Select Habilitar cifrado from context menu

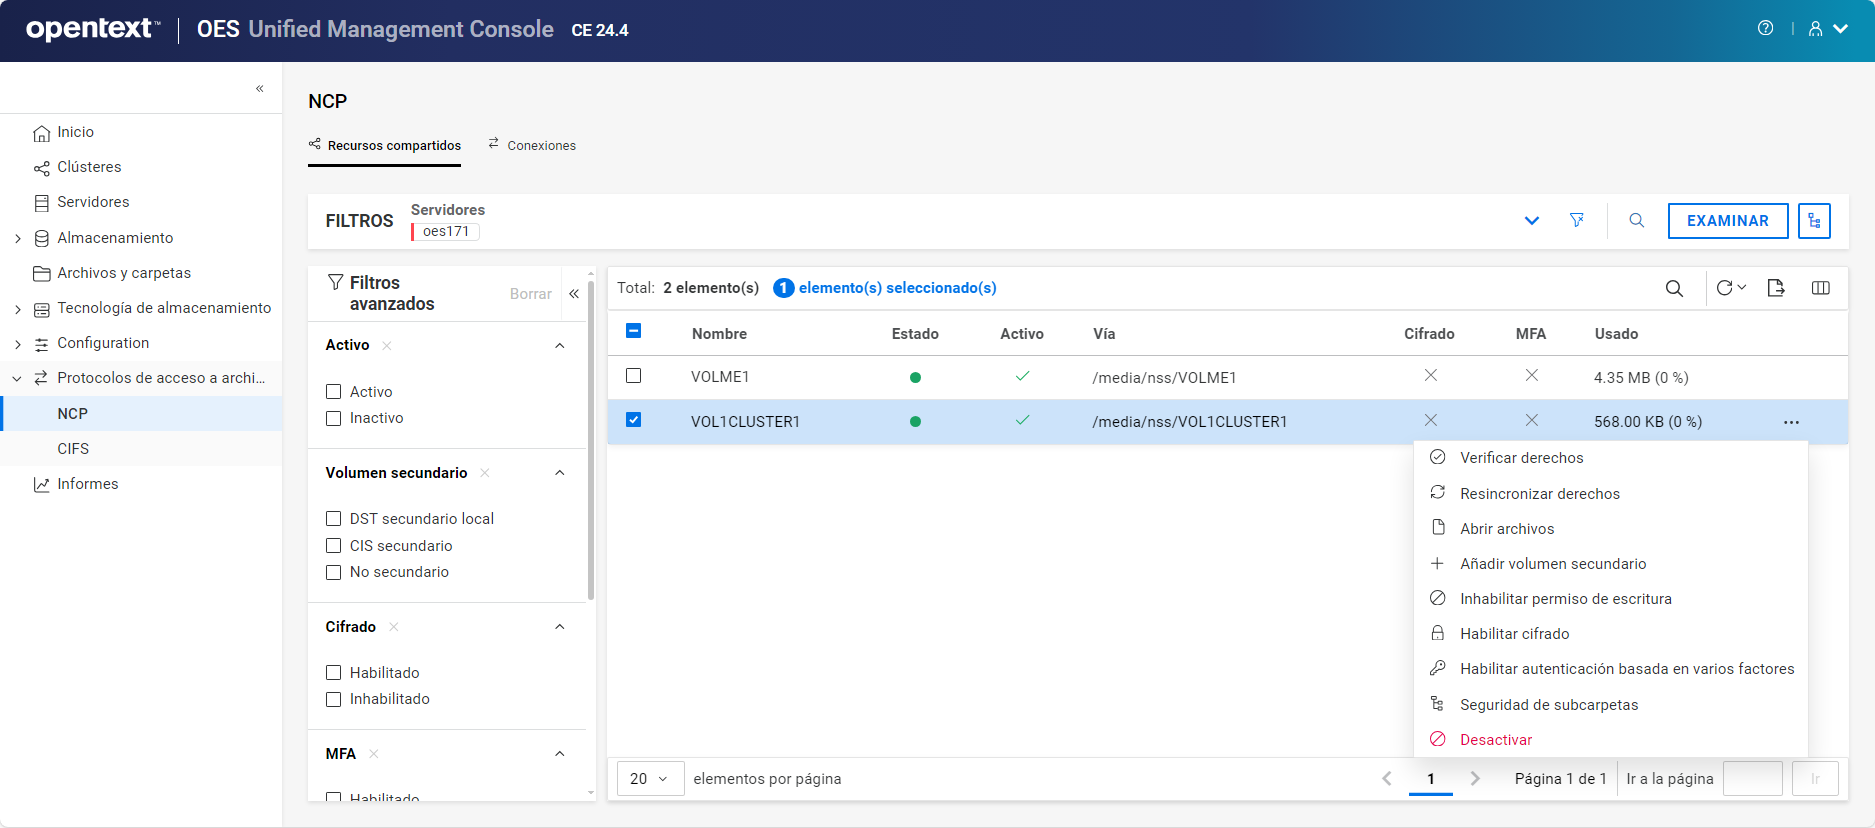tap(1514, 634)
